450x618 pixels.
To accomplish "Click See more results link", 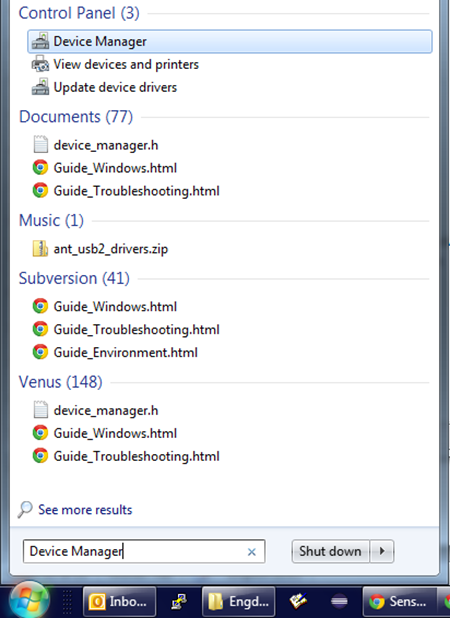I will click(85, 510).
